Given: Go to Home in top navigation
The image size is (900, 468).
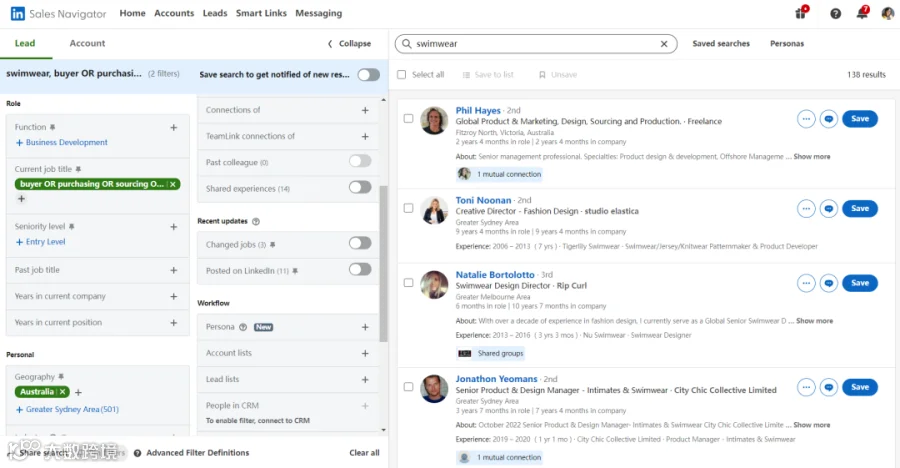Looking at the screenshot, I should [x=133, y=13].
